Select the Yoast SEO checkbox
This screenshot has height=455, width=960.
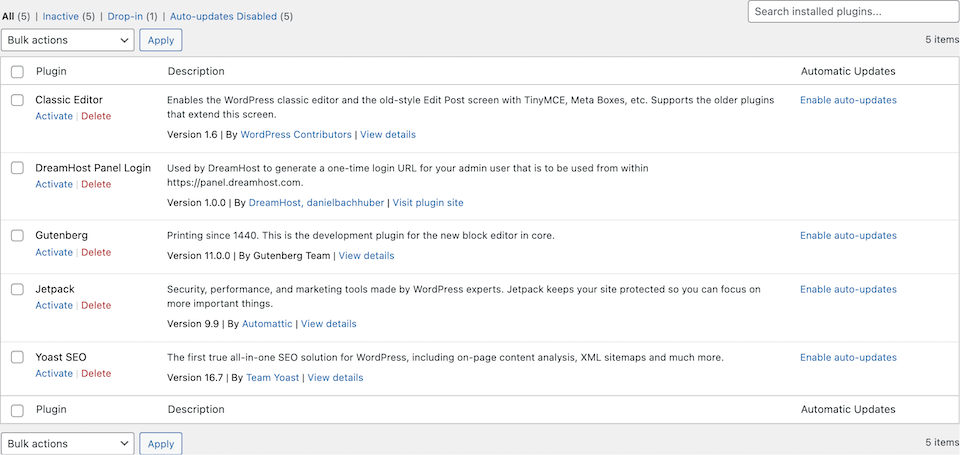17,357
